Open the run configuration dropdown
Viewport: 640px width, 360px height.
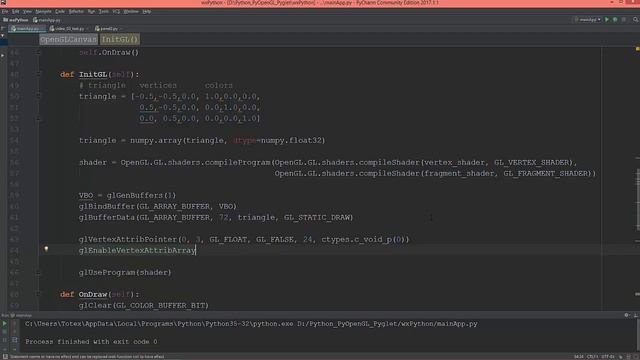pyautogui.click(x=587, y=20)
